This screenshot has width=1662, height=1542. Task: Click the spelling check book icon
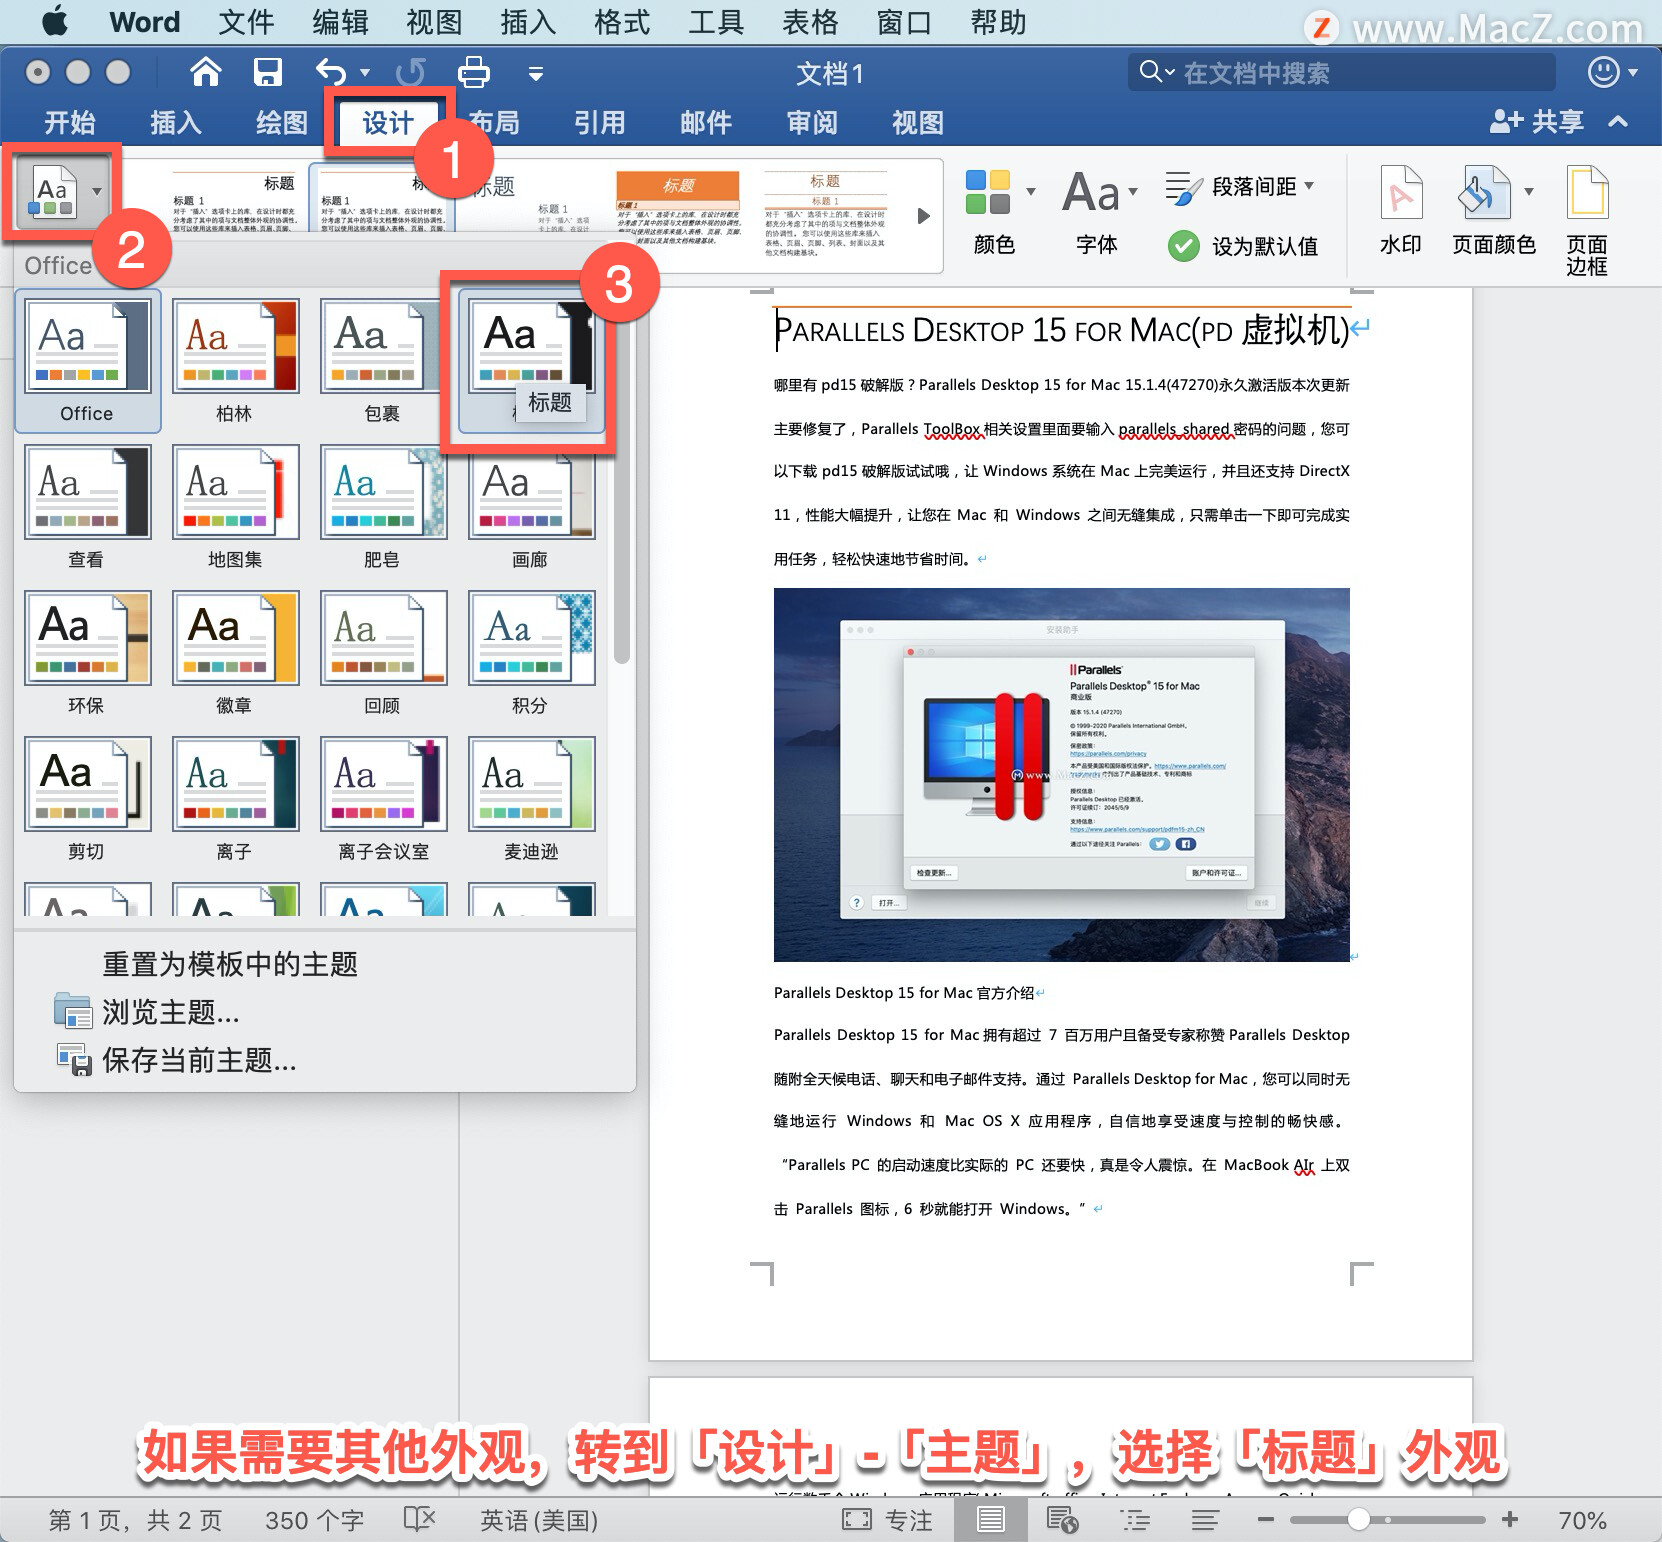pos(420,1520)
